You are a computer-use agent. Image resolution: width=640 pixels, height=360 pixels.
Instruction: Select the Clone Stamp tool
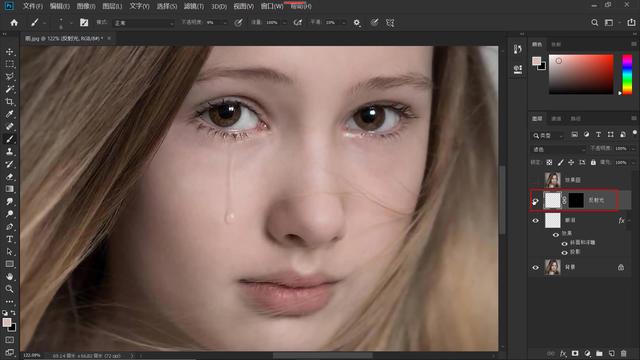pyautogui.click(x=9, y=151)
